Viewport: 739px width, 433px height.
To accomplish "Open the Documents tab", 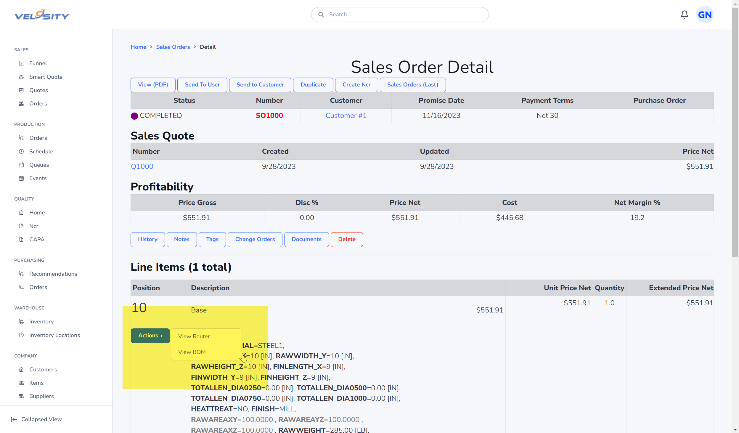I will tap(306, 239).
